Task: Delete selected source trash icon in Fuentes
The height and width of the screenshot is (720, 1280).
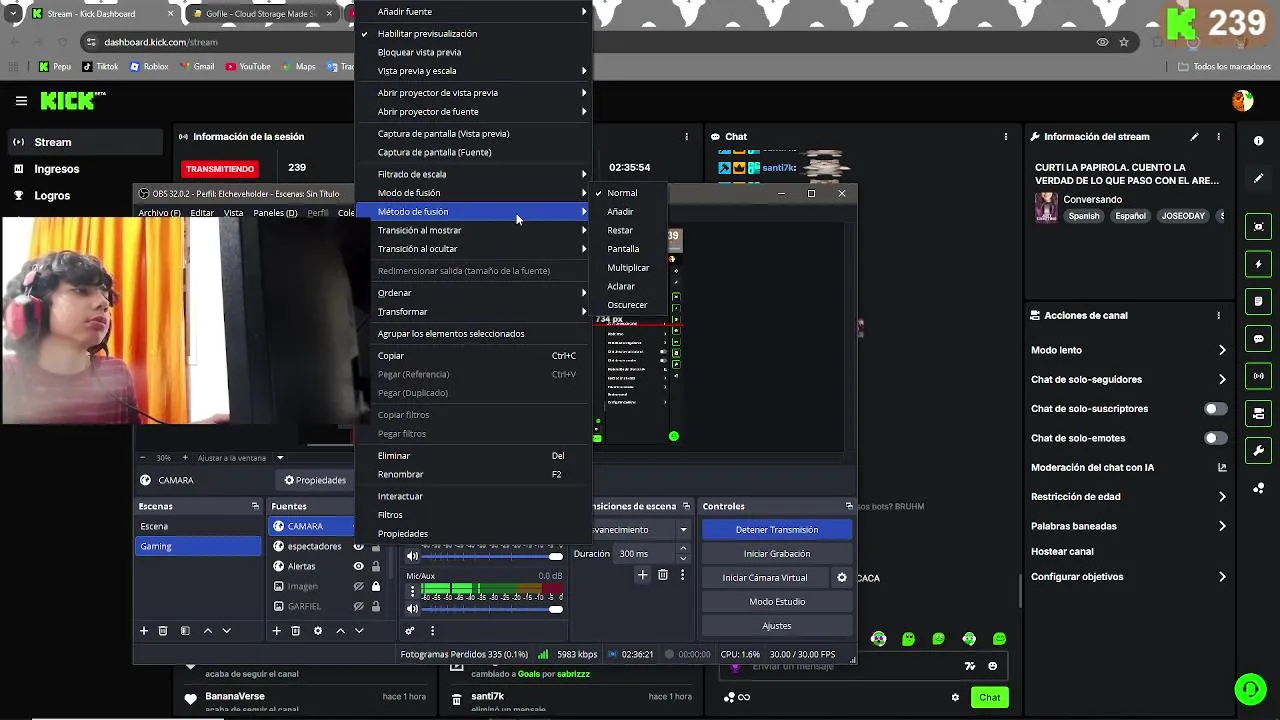Action: [295, 631]
